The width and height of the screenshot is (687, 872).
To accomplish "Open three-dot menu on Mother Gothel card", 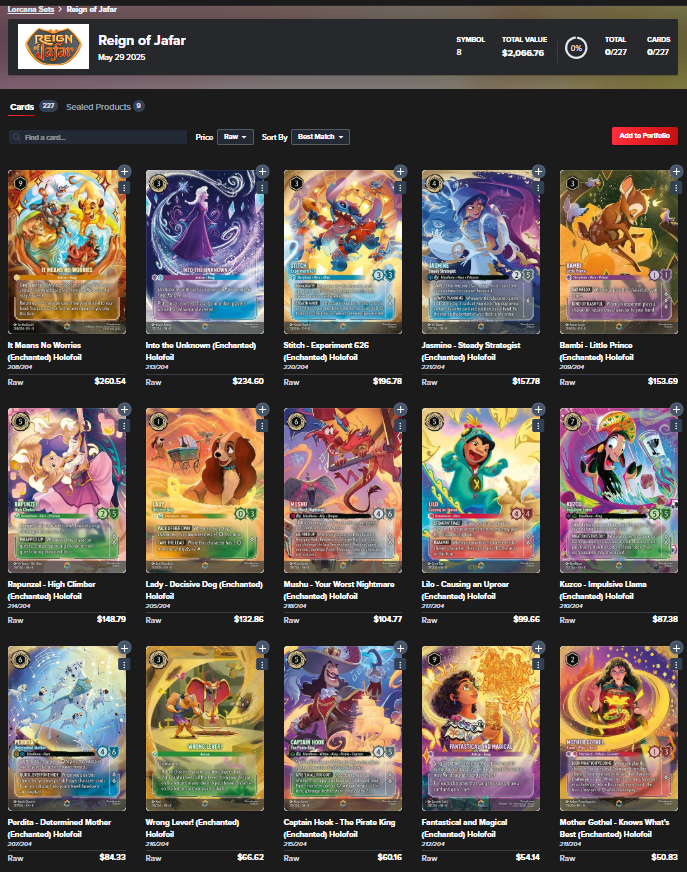I will [676, 665].
